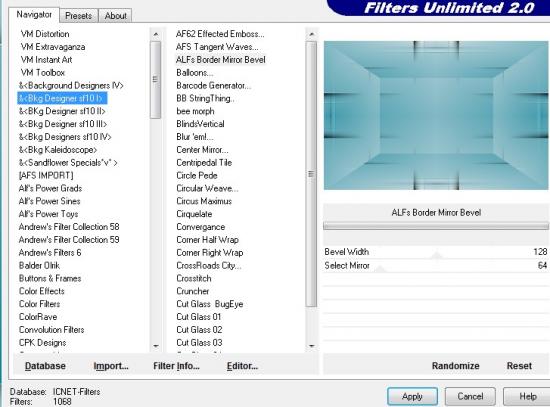
Task: Open the Help button
Action: point(528,396)
